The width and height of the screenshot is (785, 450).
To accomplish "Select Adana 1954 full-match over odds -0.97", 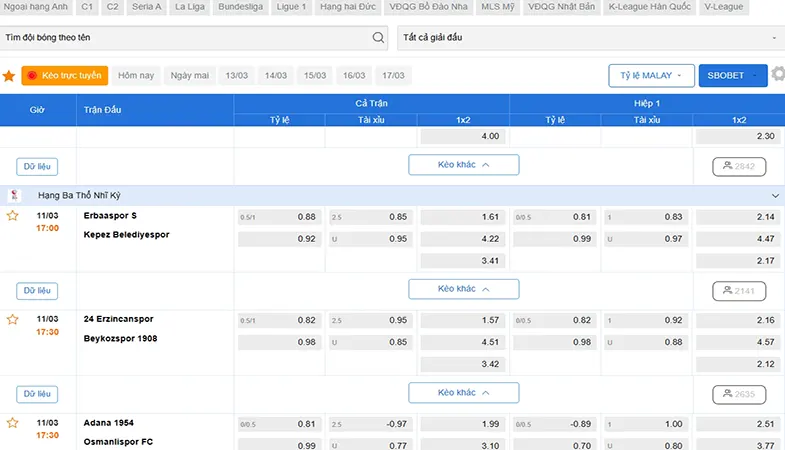I will (x=371, y=424).
